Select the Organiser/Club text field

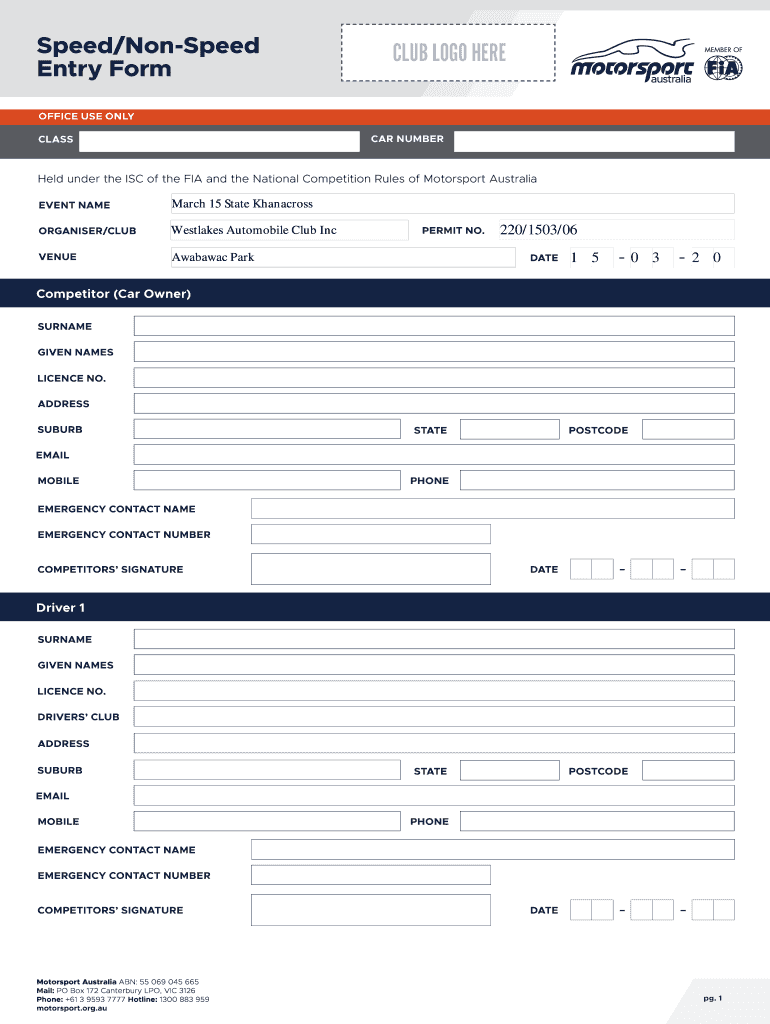point(288,230)
